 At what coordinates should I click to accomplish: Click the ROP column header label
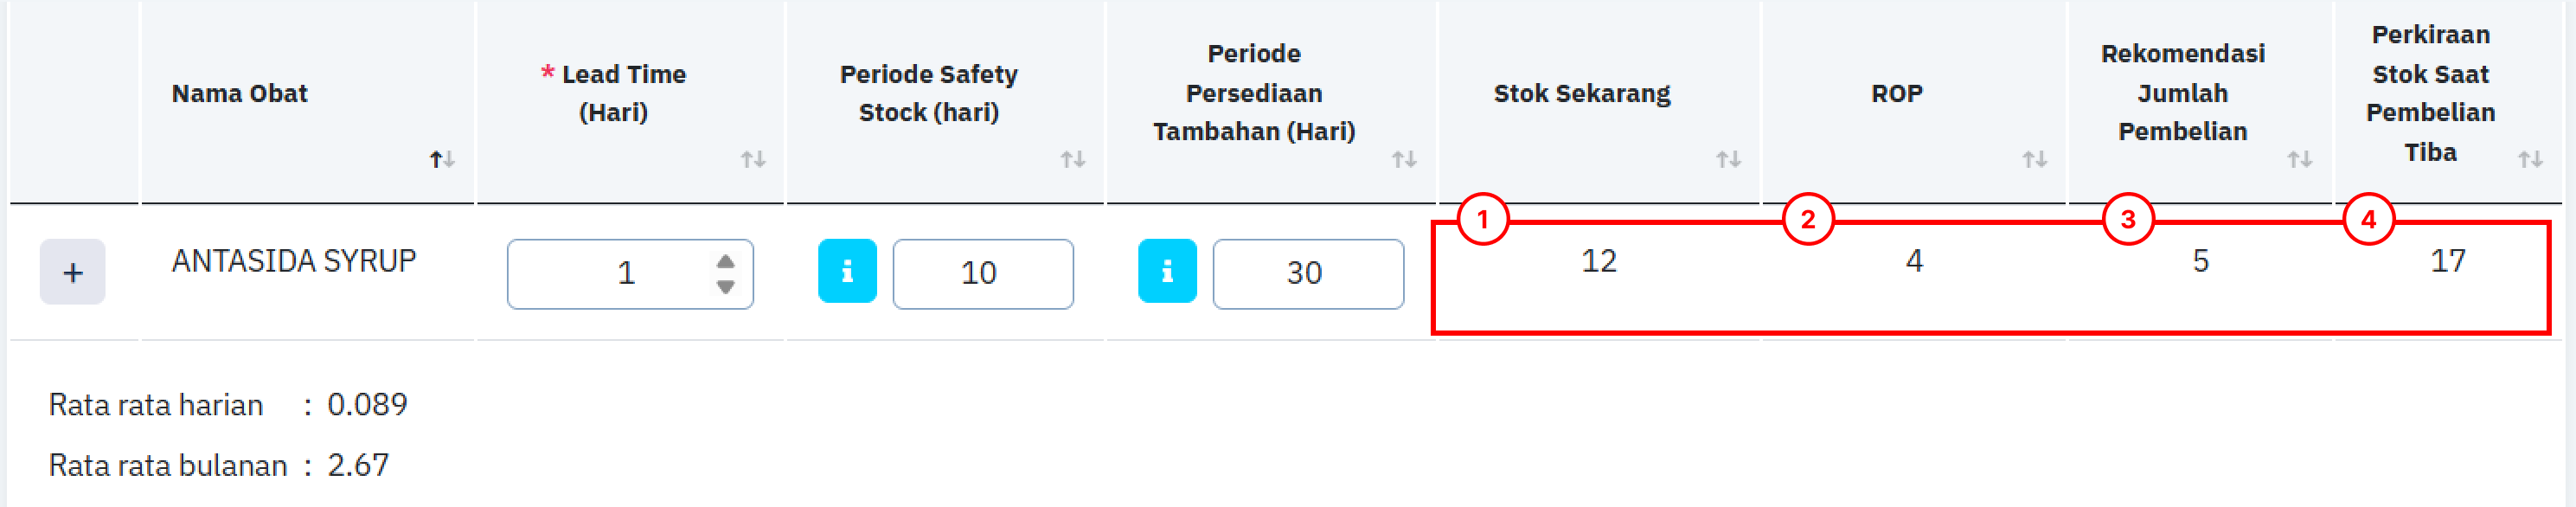coord(1896,93)
